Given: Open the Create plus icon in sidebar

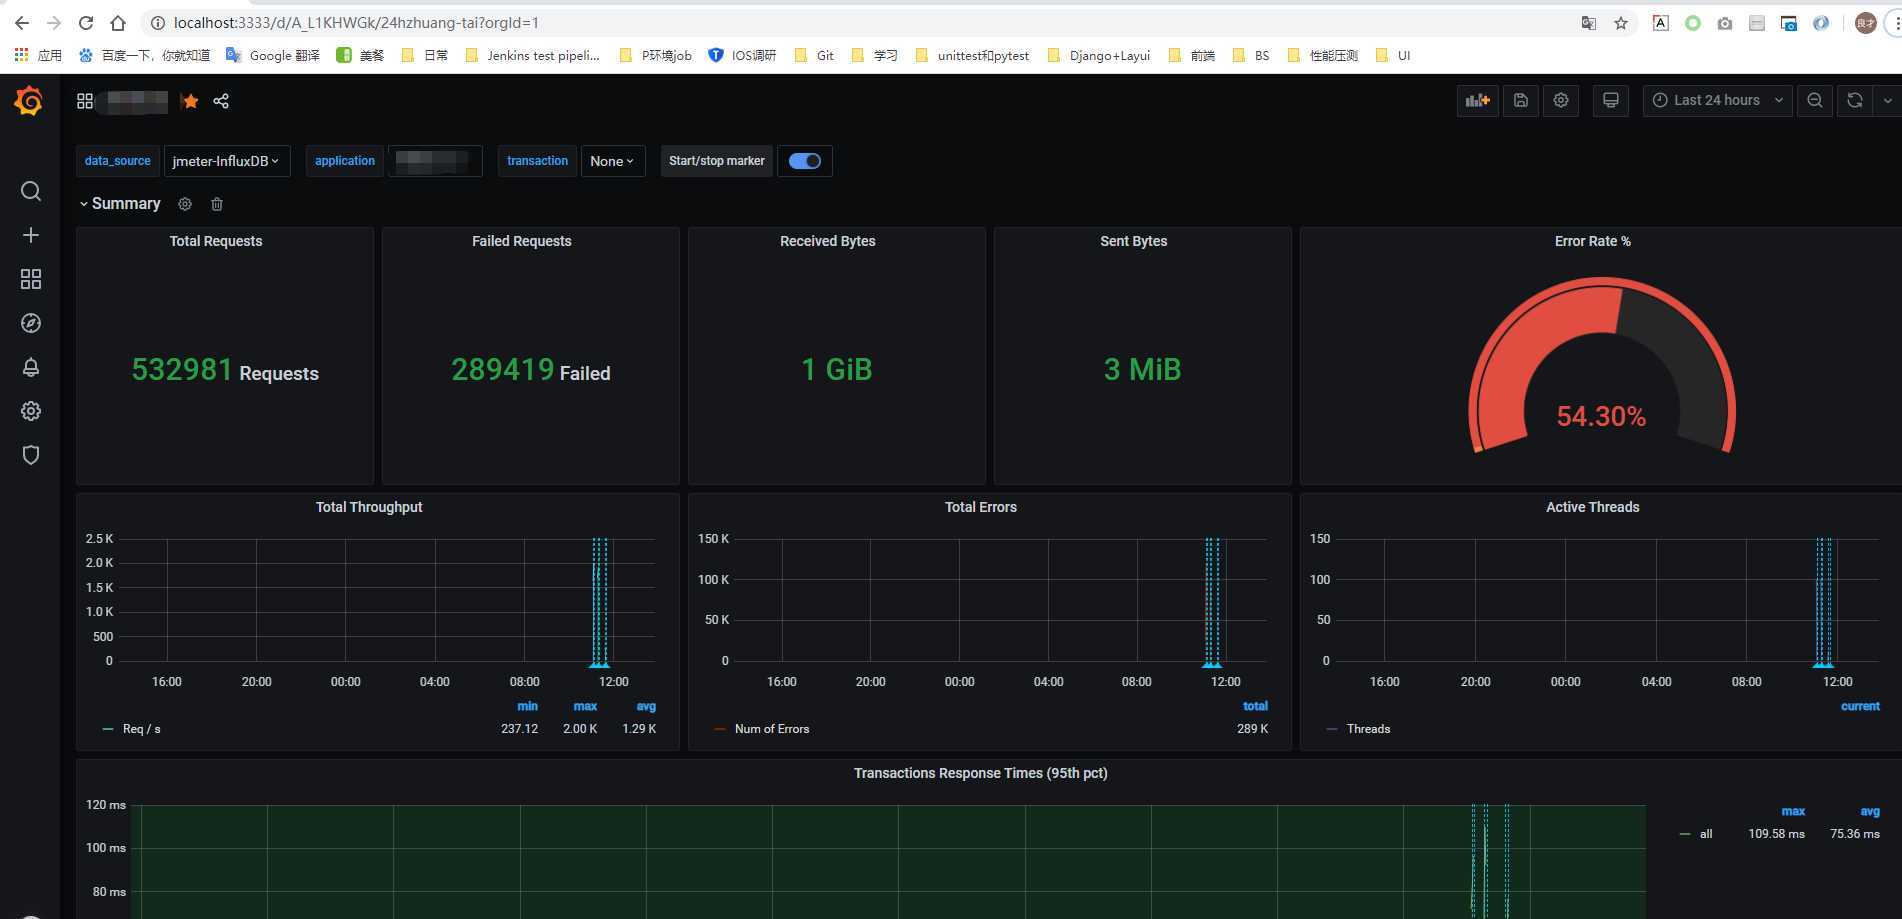Looking at the screenshot, I should (31, 235).
